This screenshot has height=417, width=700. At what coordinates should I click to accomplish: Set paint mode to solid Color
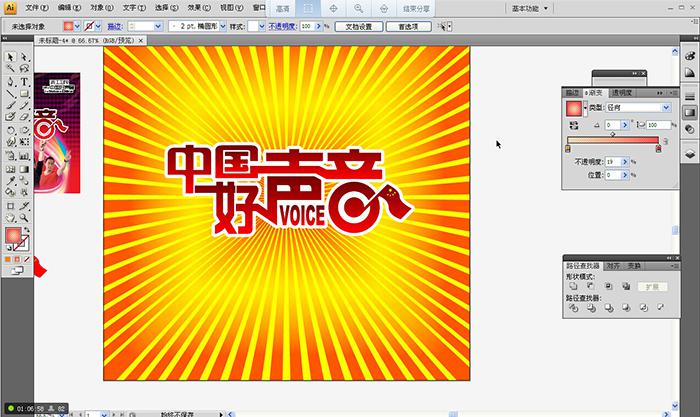(x=8, y=259)
